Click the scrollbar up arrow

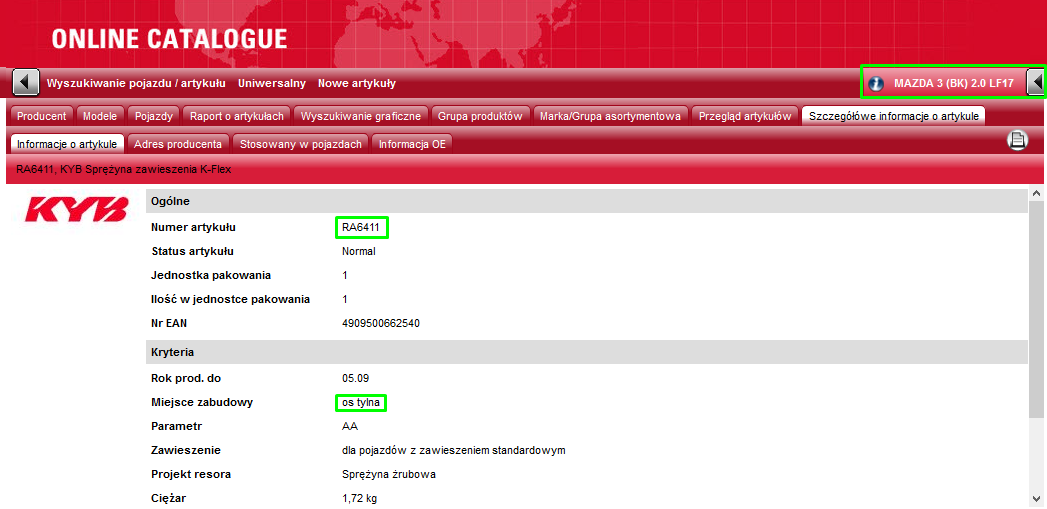coord(1037,194)
